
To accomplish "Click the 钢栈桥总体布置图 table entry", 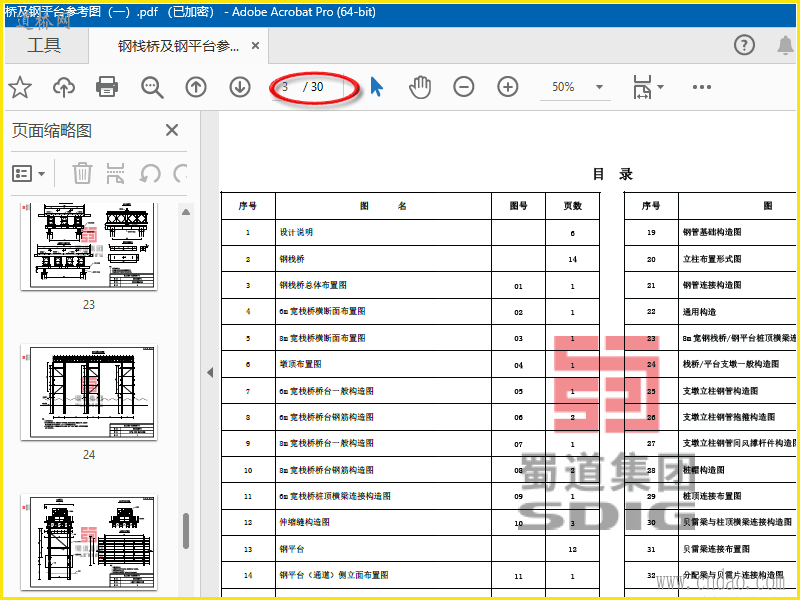I will [313, 285].
